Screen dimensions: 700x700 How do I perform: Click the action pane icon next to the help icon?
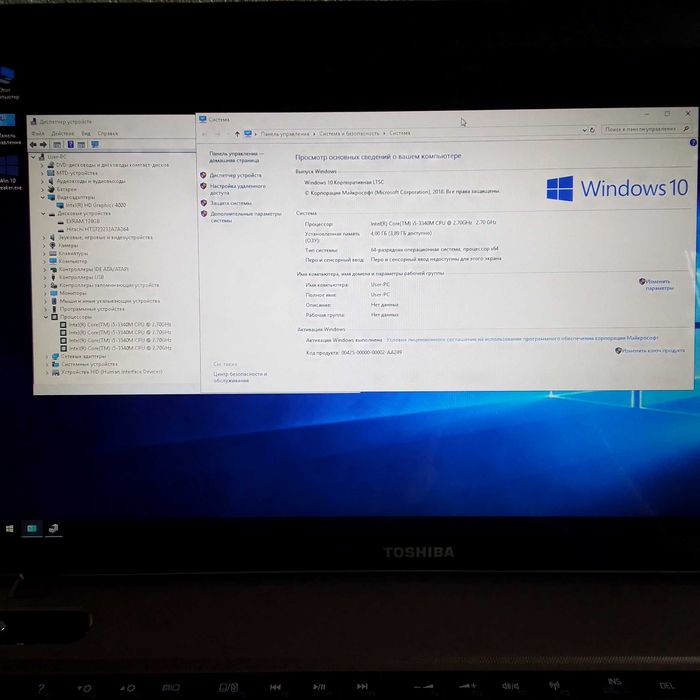pos(81,145)
